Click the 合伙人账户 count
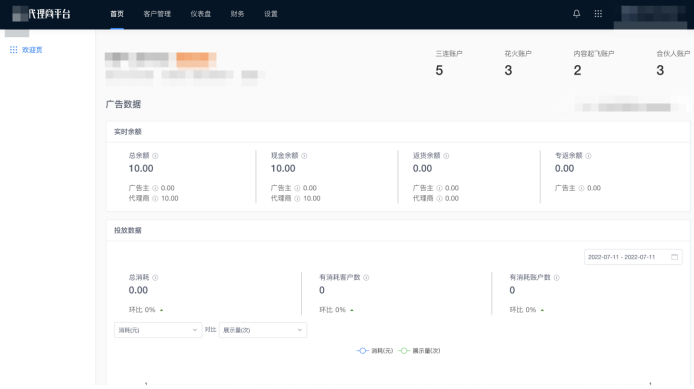694x389 pixels. [660, 70]
